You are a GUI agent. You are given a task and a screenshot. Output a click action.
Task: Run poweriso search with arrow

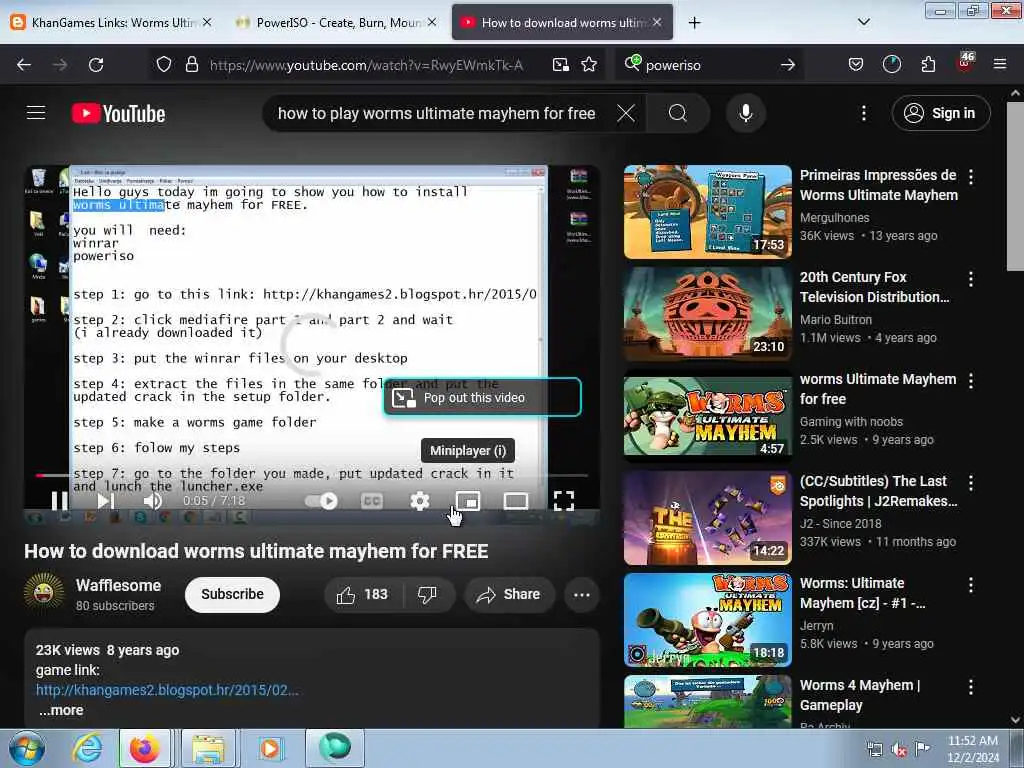[788, 65]
